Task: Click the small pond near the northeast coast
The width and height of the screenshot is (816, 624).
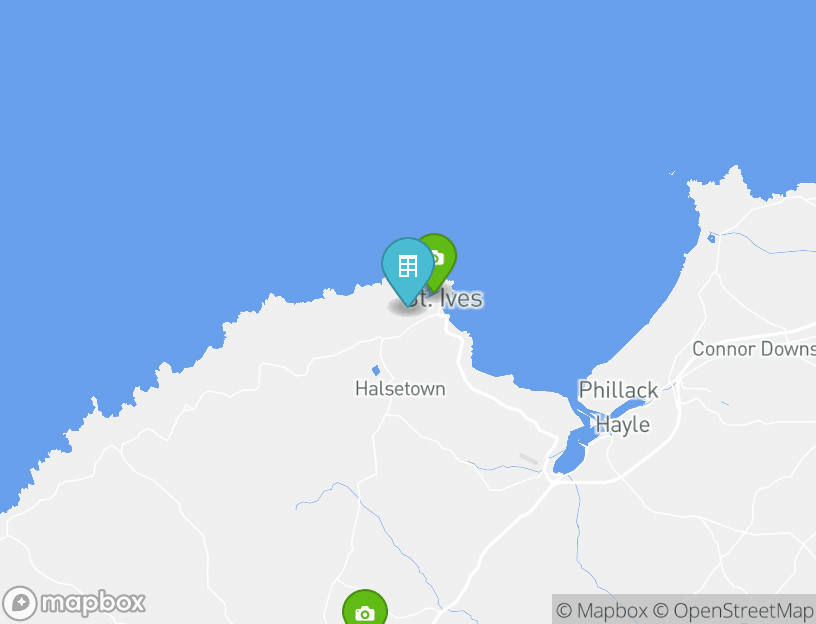Action: [711, 238]
